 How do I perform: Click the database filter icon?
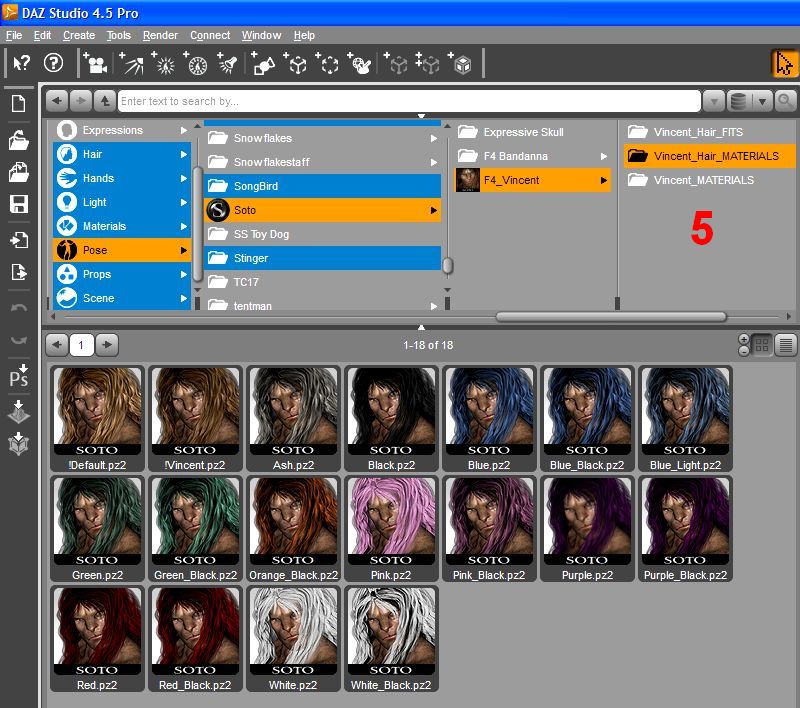point(738,101)
